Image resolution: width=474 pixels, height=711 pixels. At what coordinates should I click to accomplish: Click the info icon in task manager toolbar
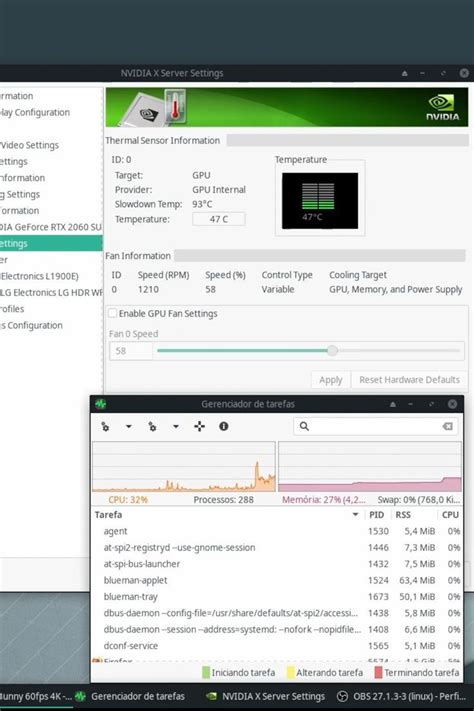click(224, 426)
